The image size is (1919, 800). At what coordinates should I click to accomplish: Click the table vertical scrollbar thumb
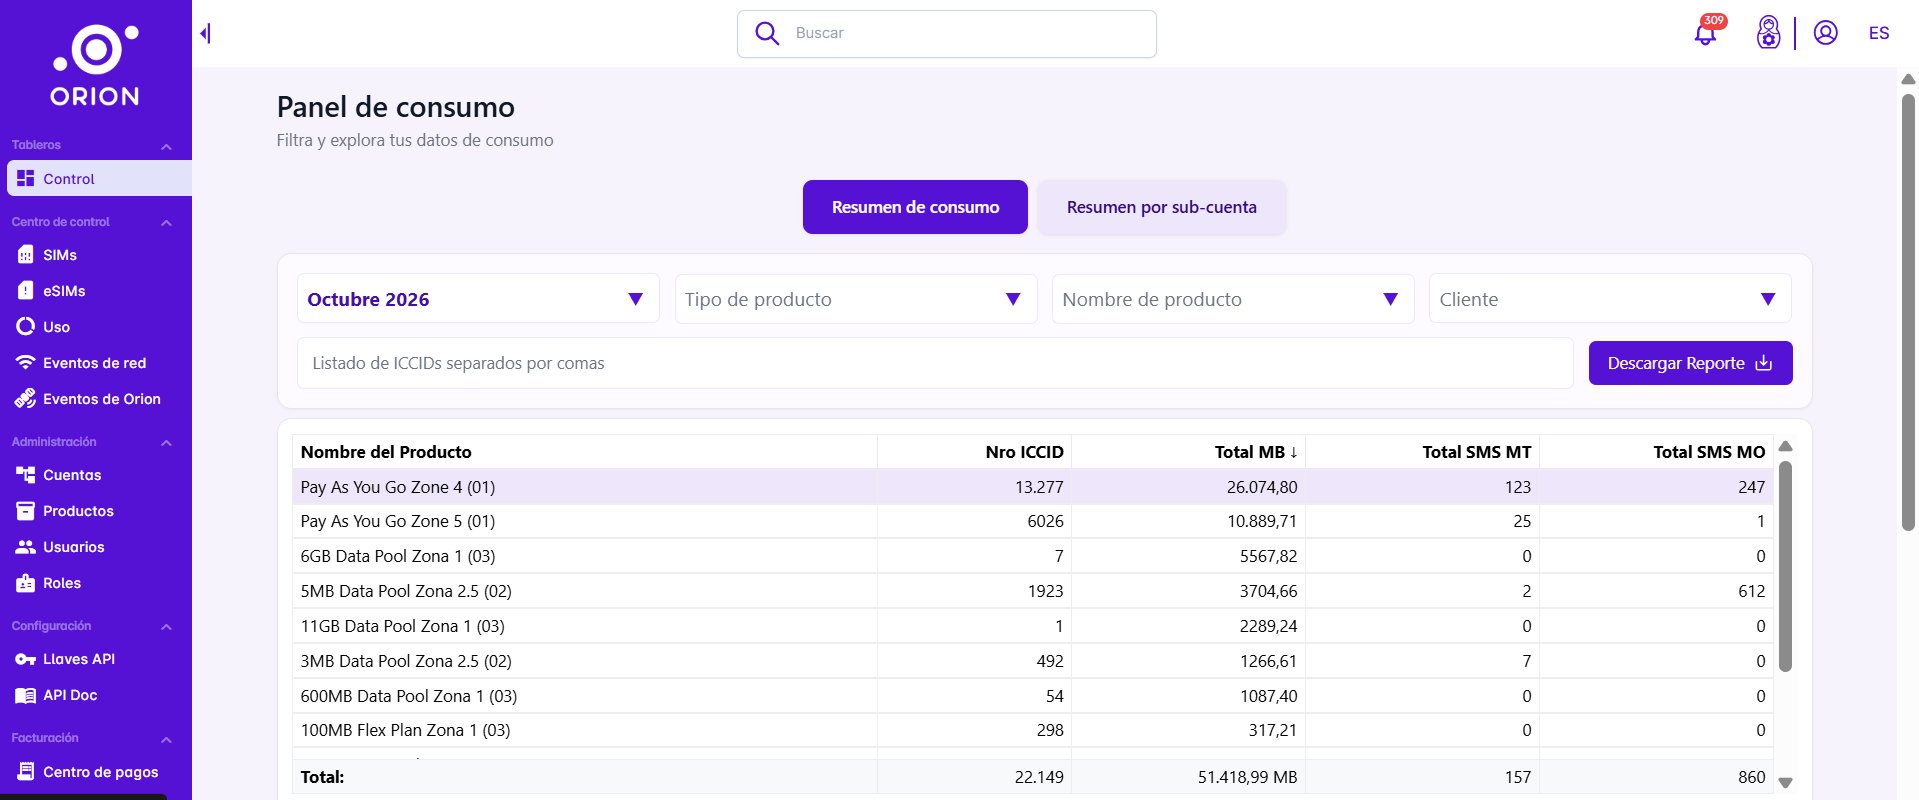pos(1785,566)
